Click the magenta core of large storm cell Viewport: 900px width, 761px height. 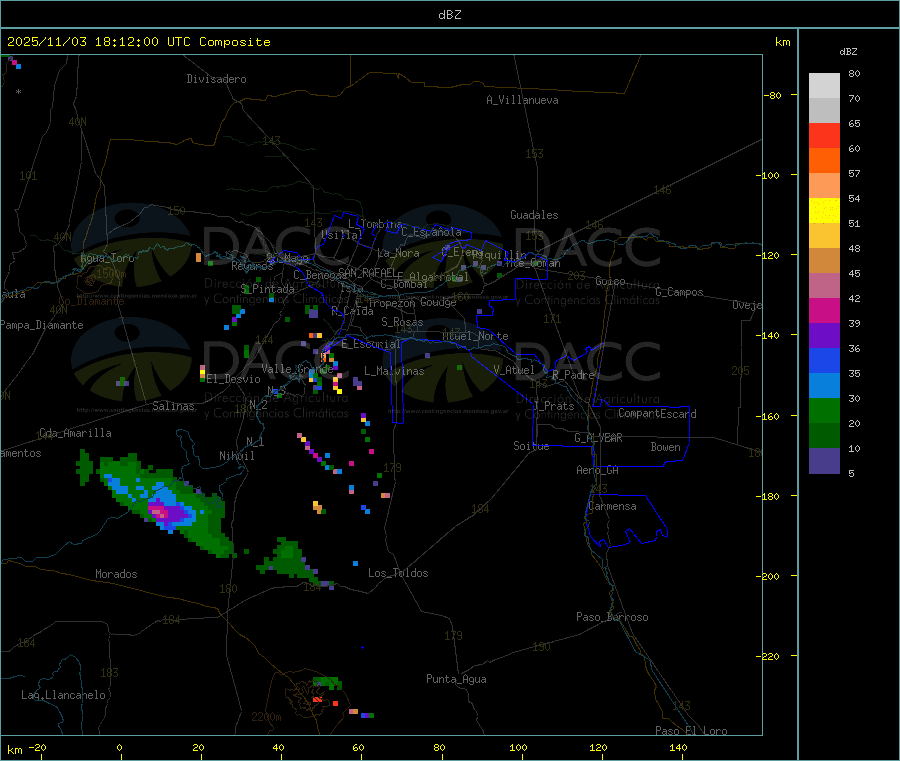click(158, 509)
